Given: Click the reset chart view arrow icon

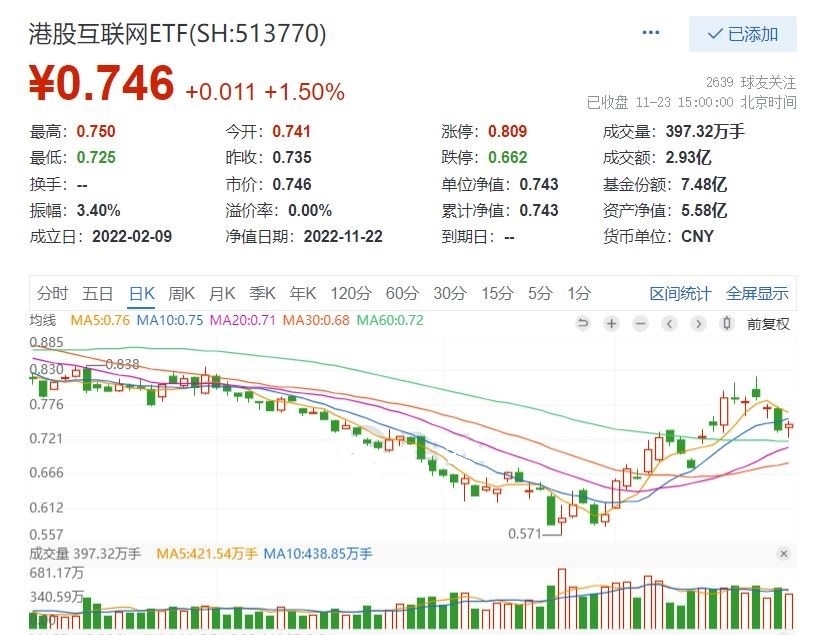Looking at the screenshot, I should pyautogui.click(x=584, y=323).
